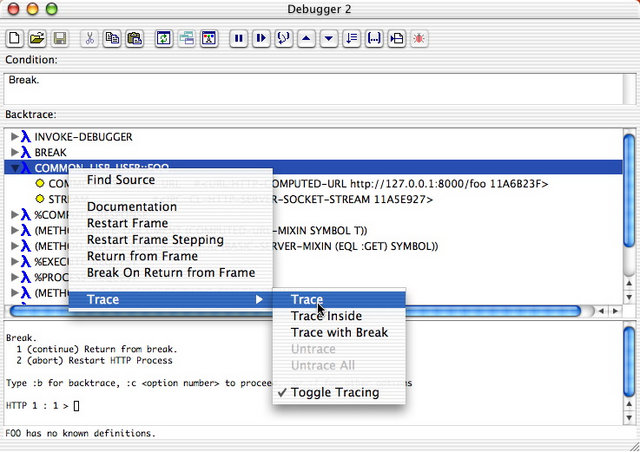Expand the %PROC frame row
Image resolution: width=640 pixels, height=452 pixels.
point(15,277)
